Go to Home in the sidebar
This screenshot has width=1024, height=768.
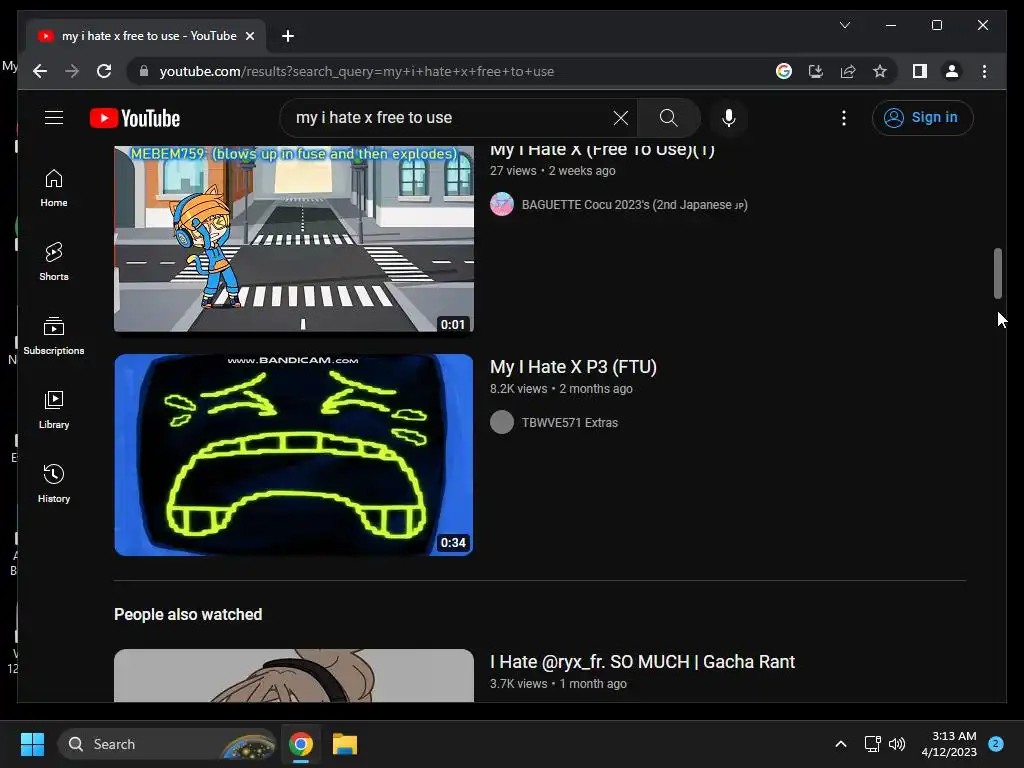pos(54,188)
